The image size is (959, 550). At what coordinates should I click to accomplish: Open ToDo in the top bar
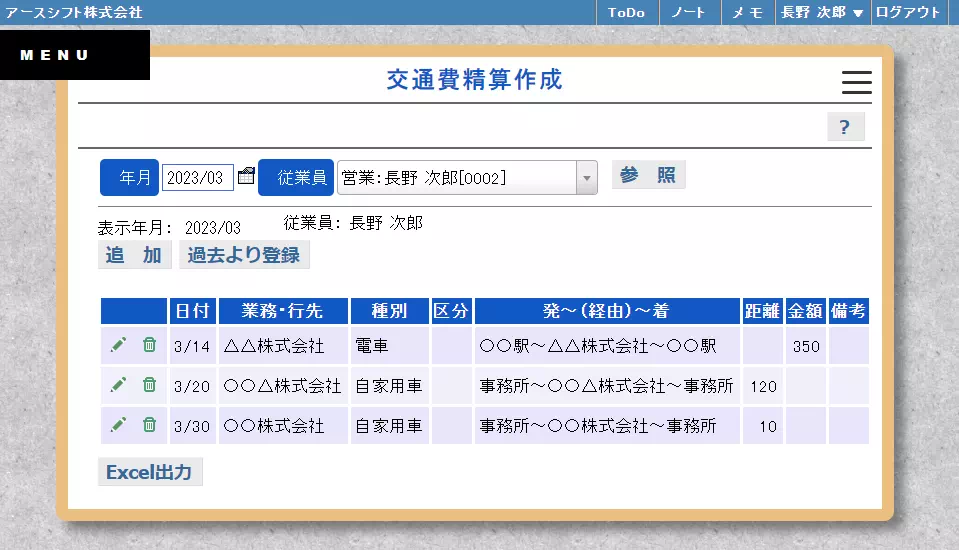pos(627,12)
